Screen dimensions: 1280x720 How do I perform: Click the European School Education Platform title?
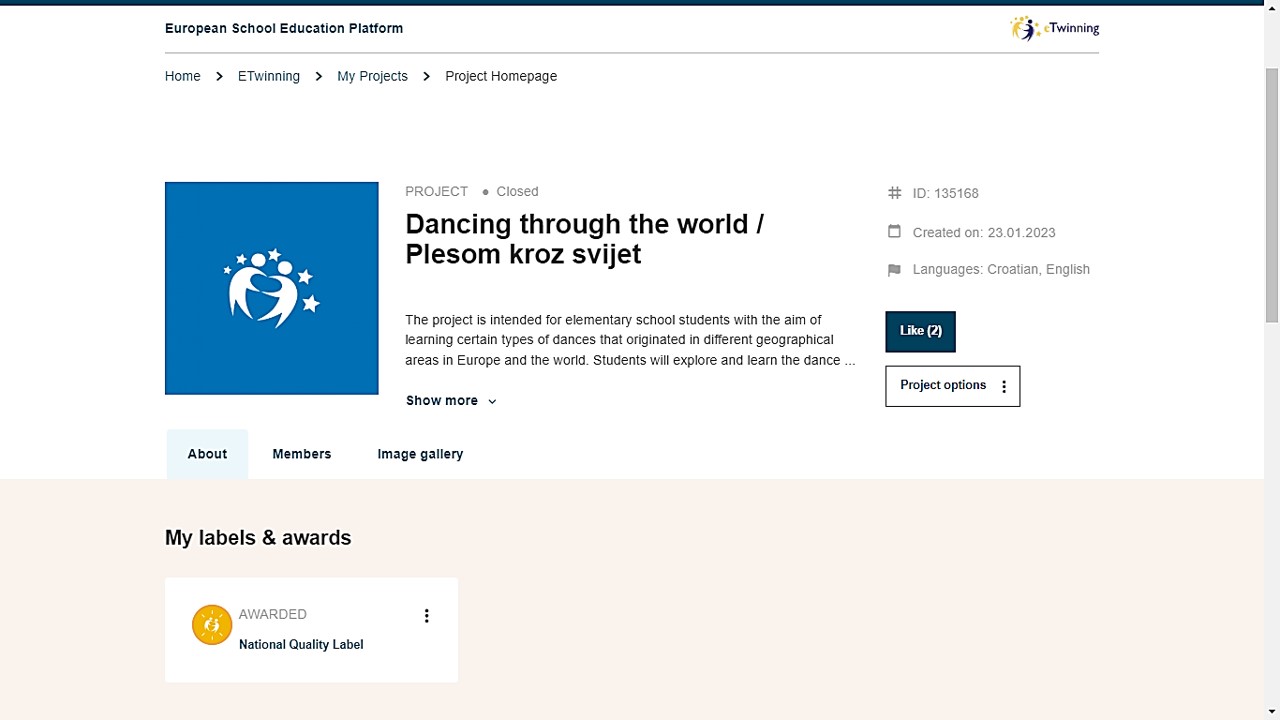click(284, 28)
